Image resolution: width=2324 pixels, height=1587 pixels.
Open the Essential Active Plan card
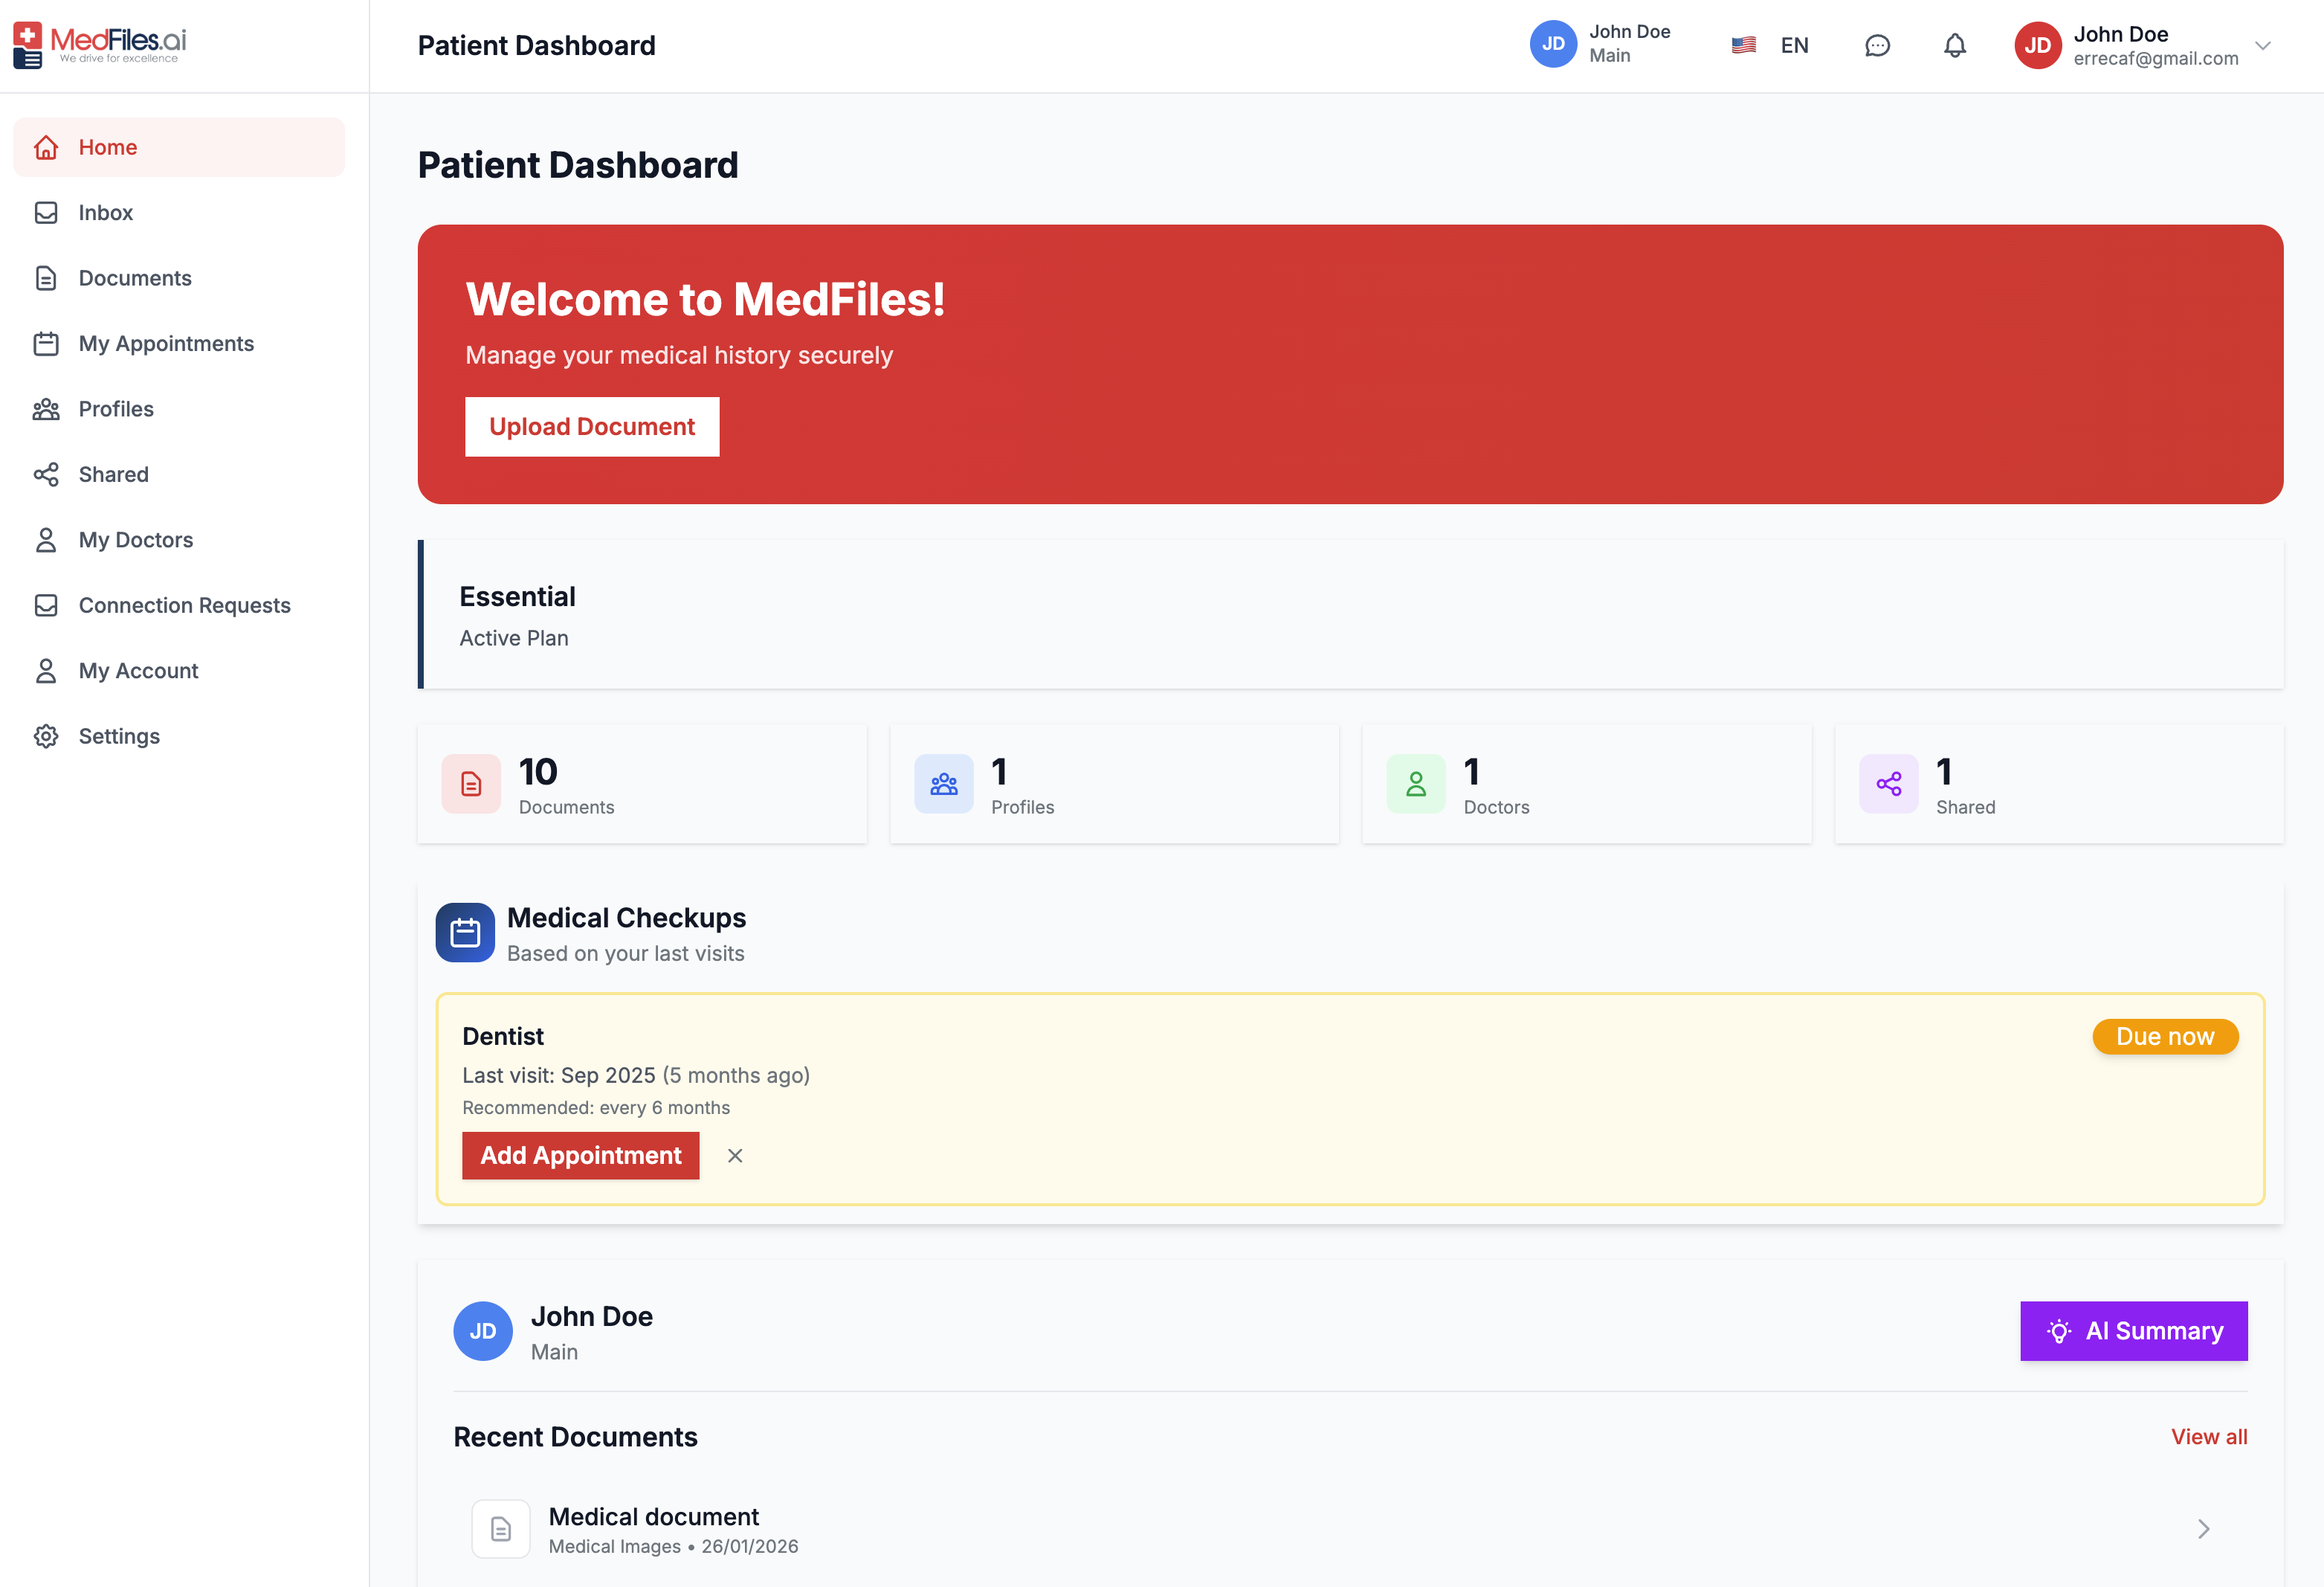click(1350, 614)
